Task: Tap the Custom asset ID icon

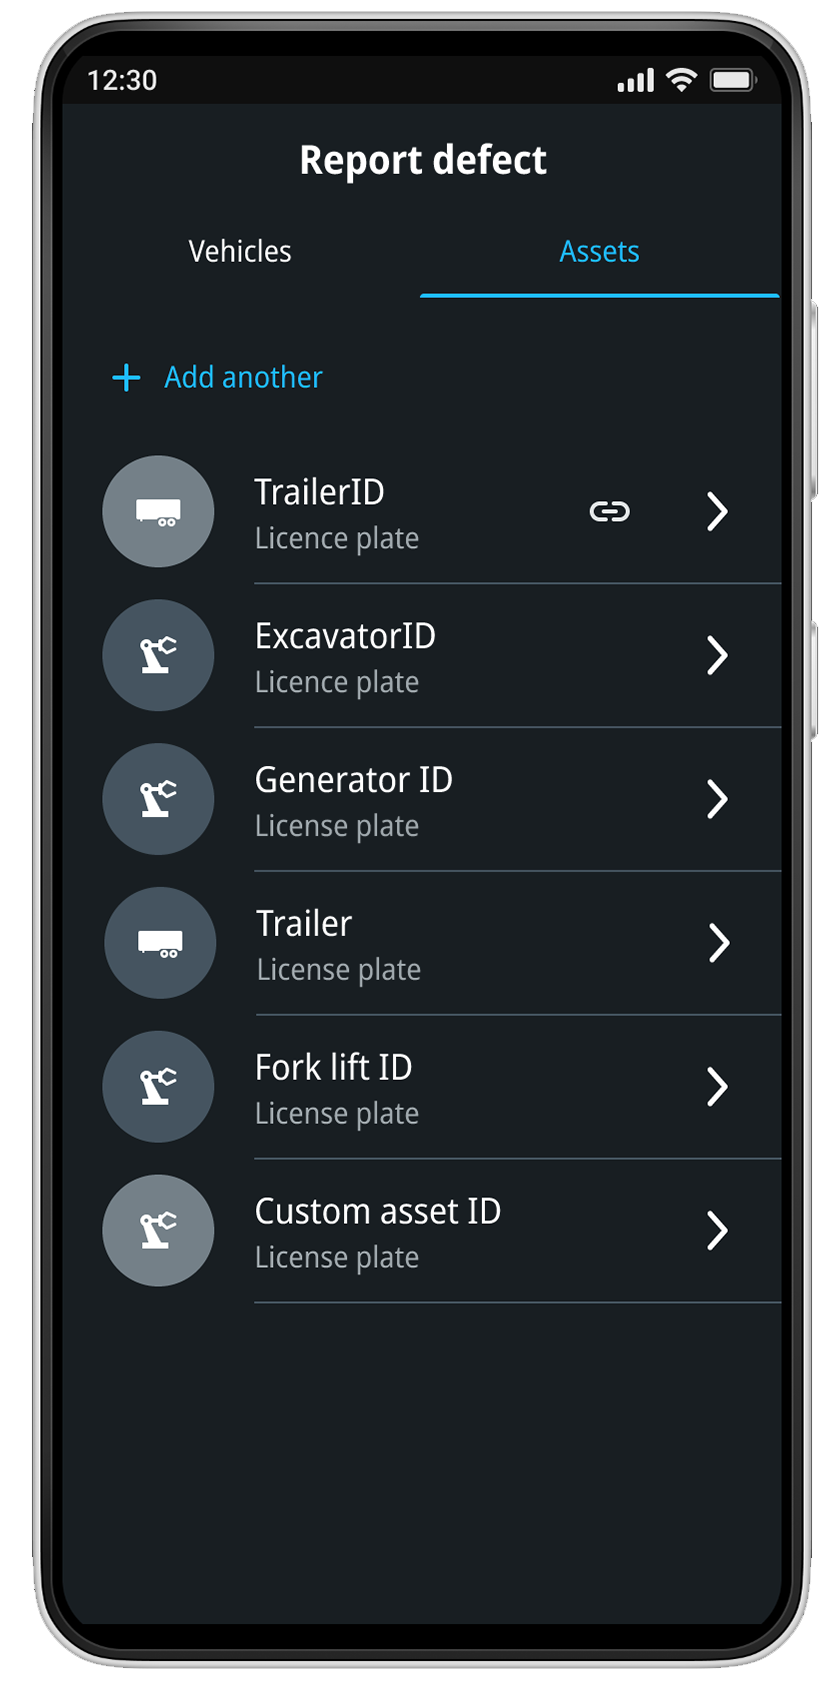Action: click(x=158, y=1231)
